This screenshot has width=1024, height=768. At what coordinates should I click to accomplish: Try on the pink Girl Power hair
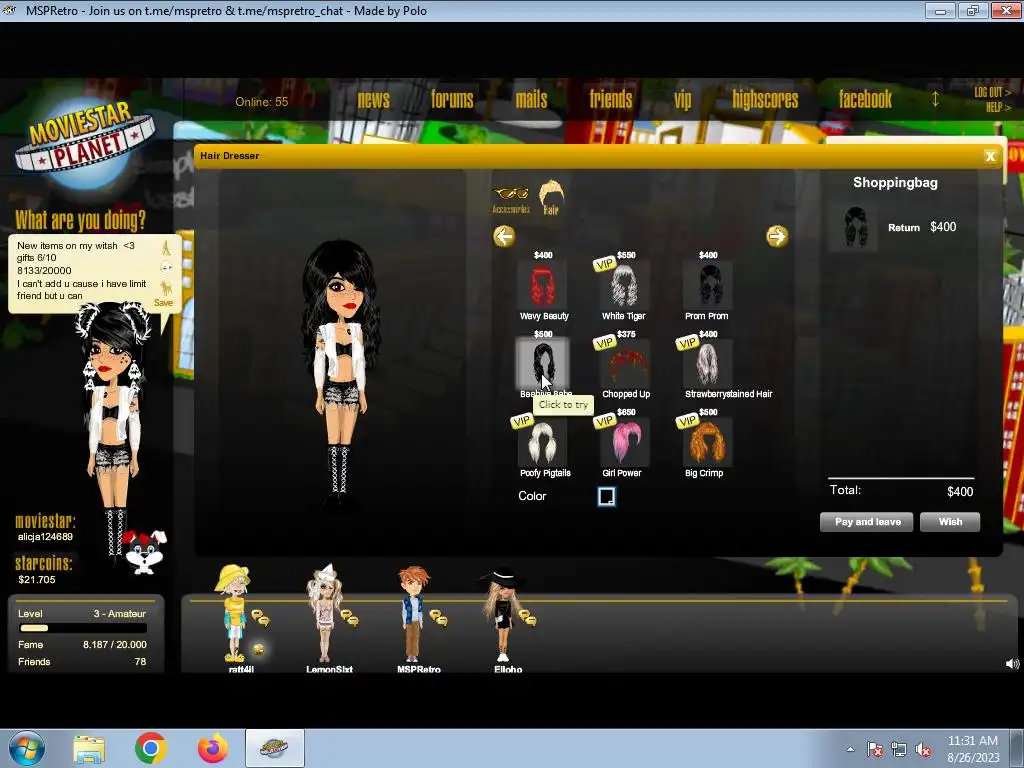click(x=625, y=443)
